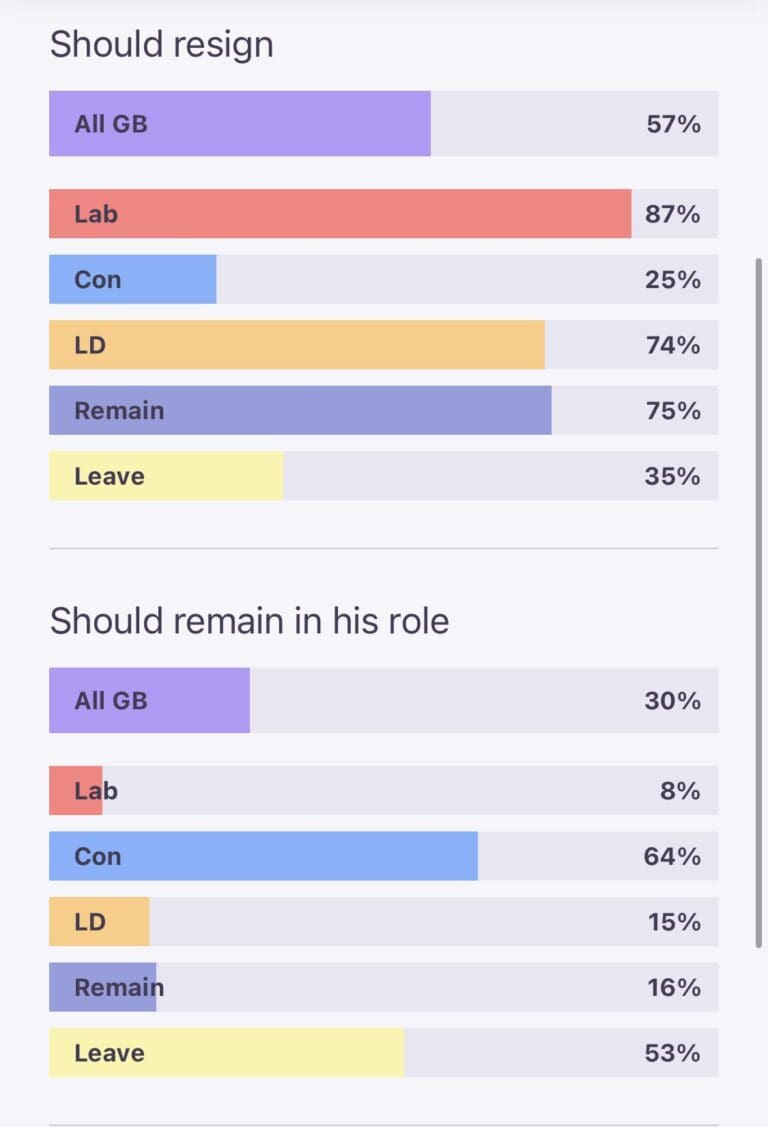Select the yellow Leave bar showing 35%

(166, 476)
